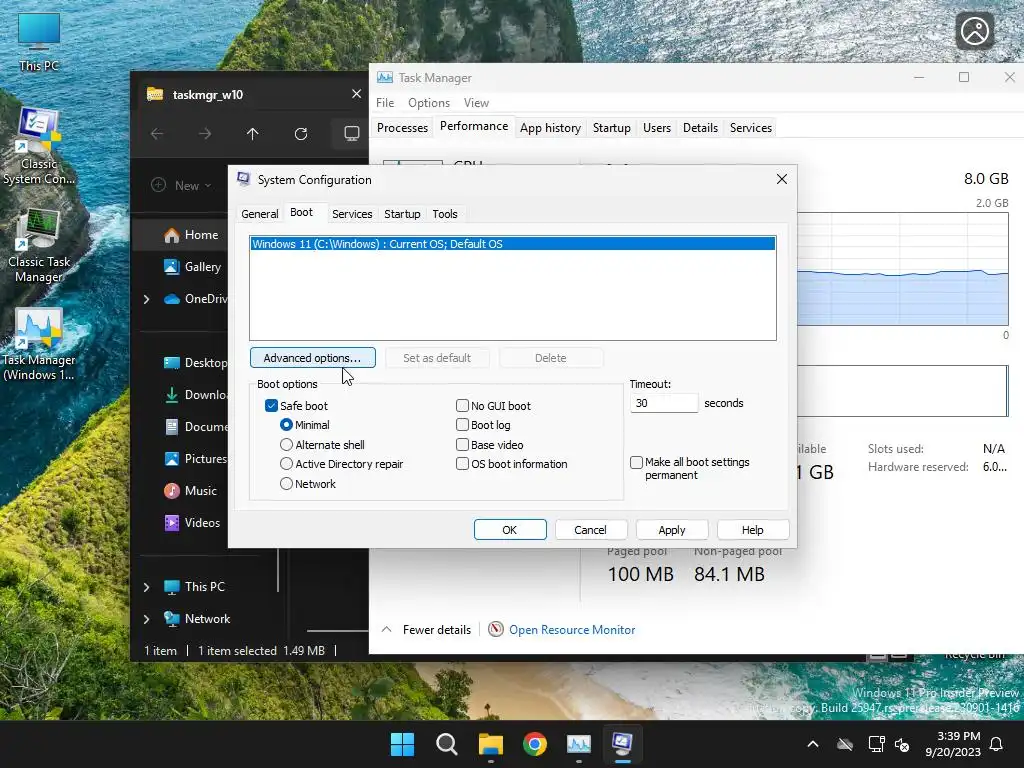
Task: Open Classic Task Manager desktop shortcut
Action: coord(39,246)
